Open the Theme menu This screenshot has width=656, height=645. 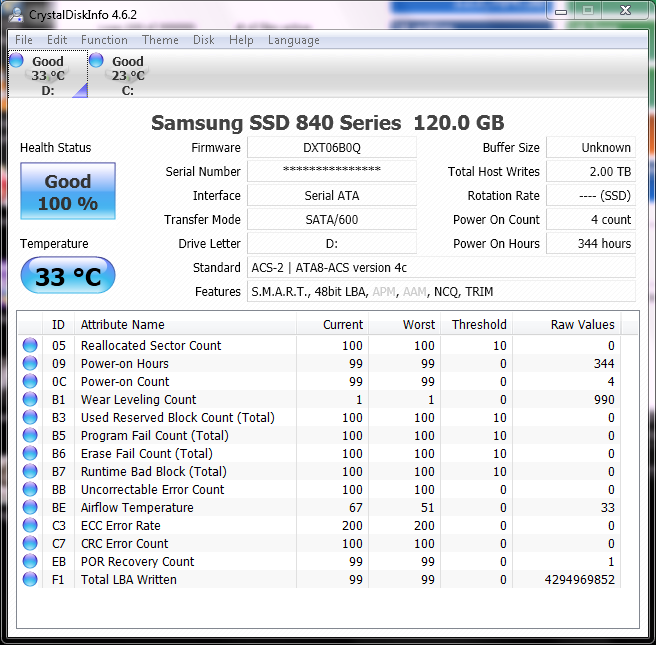coord(160,40)
